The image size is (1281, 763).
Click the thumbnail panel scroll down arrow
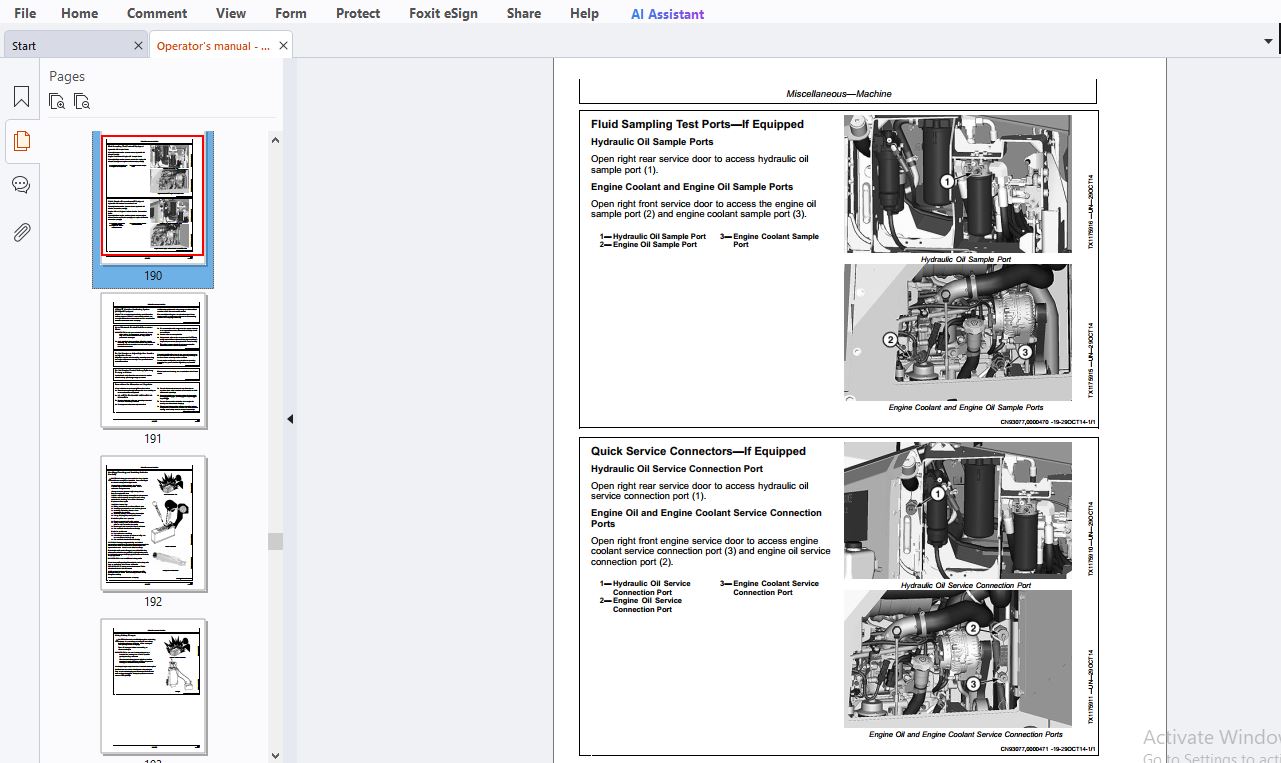tap(275, 755)
